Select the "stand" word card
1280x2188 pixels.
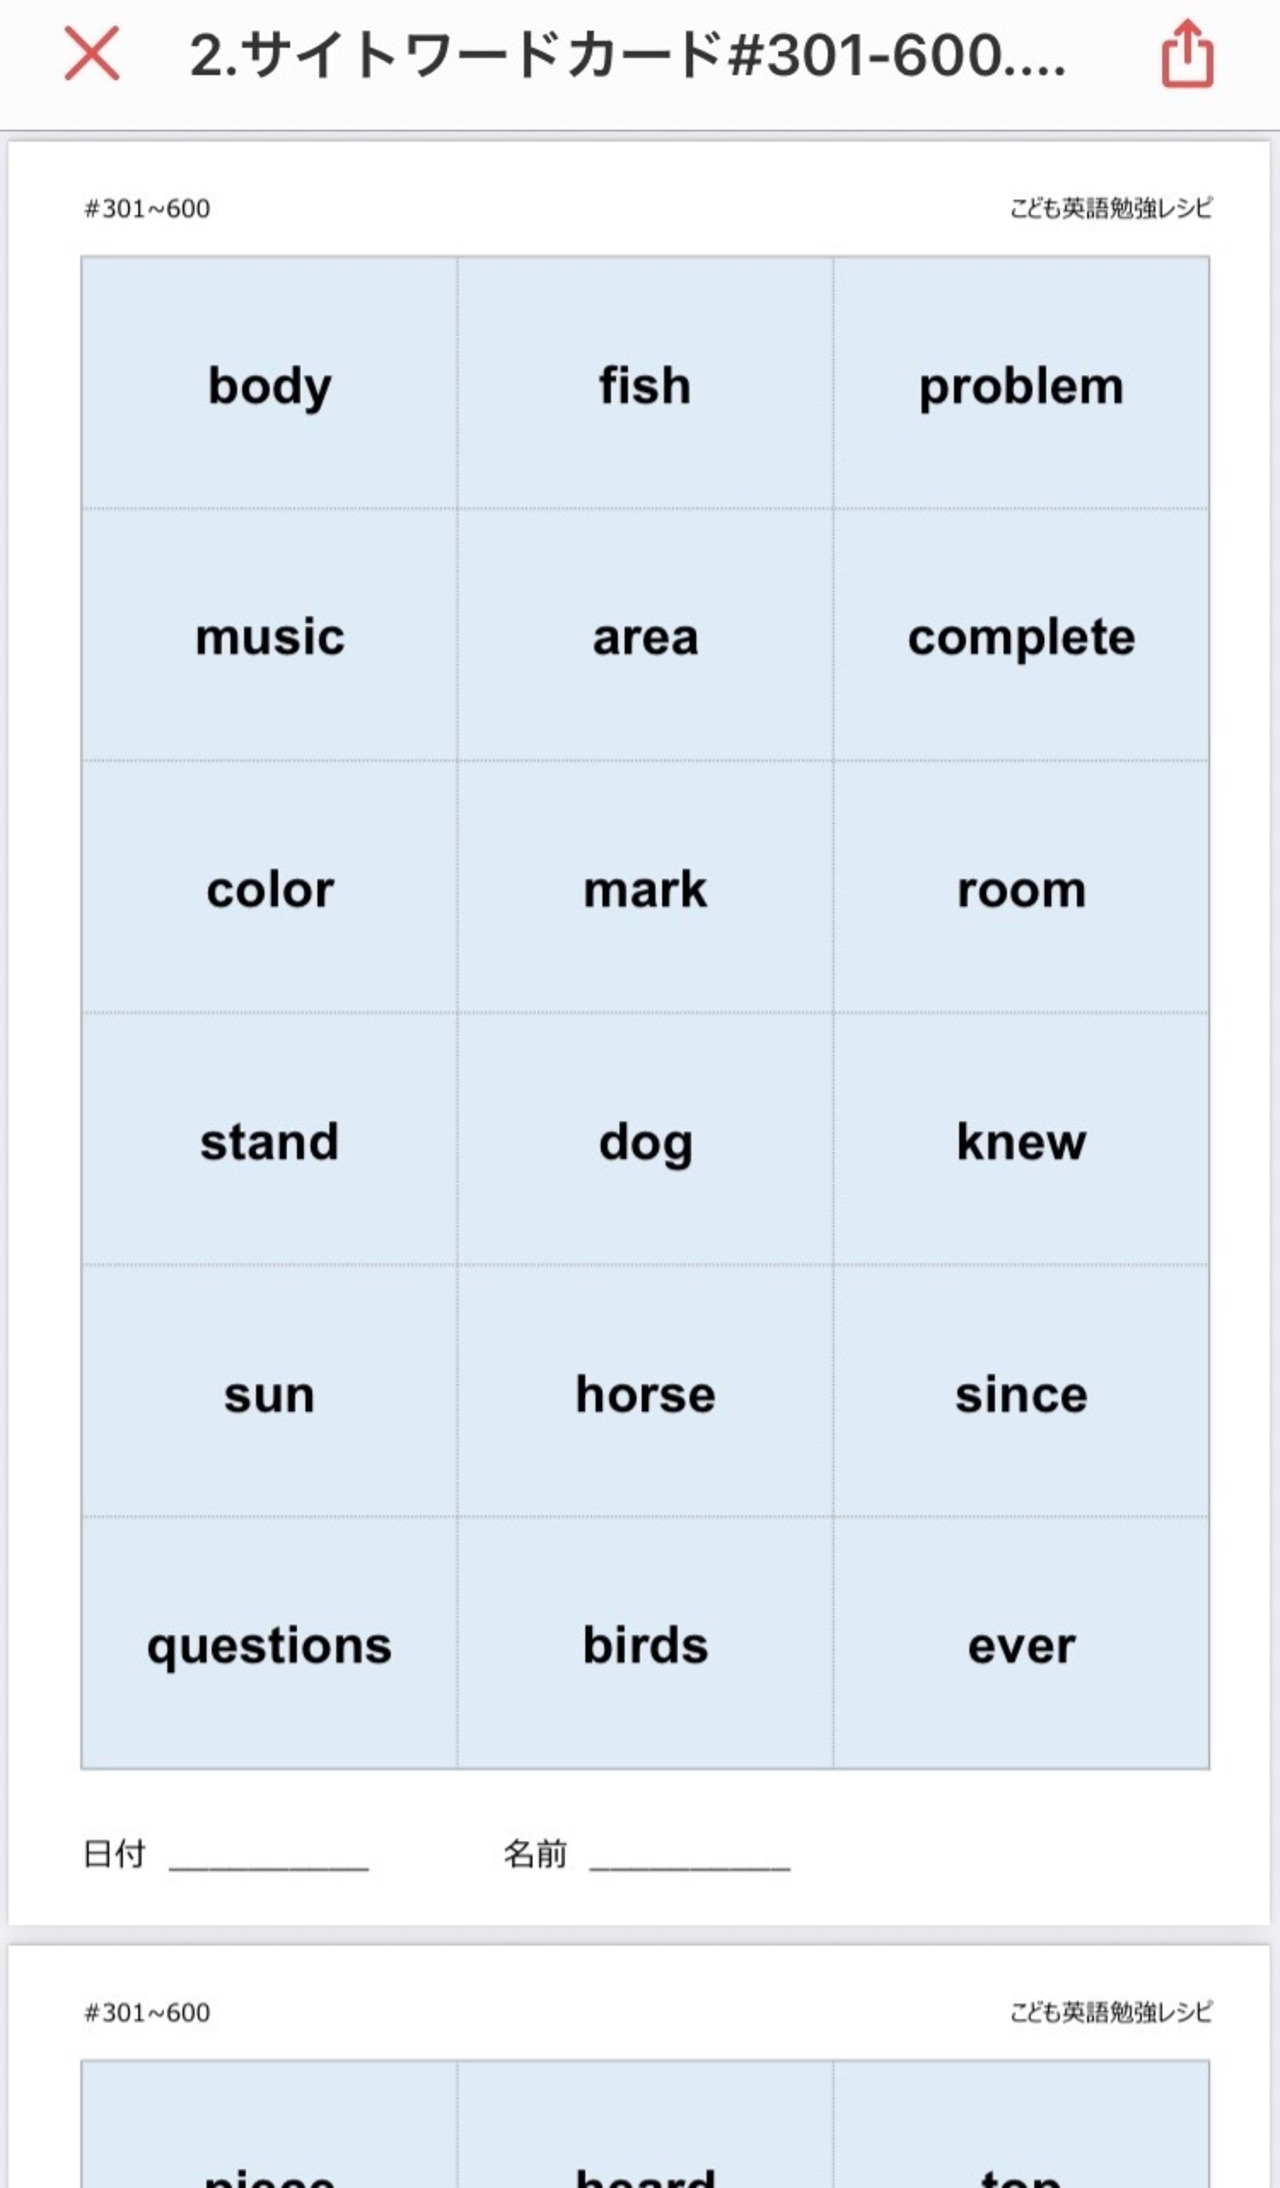270,1140
